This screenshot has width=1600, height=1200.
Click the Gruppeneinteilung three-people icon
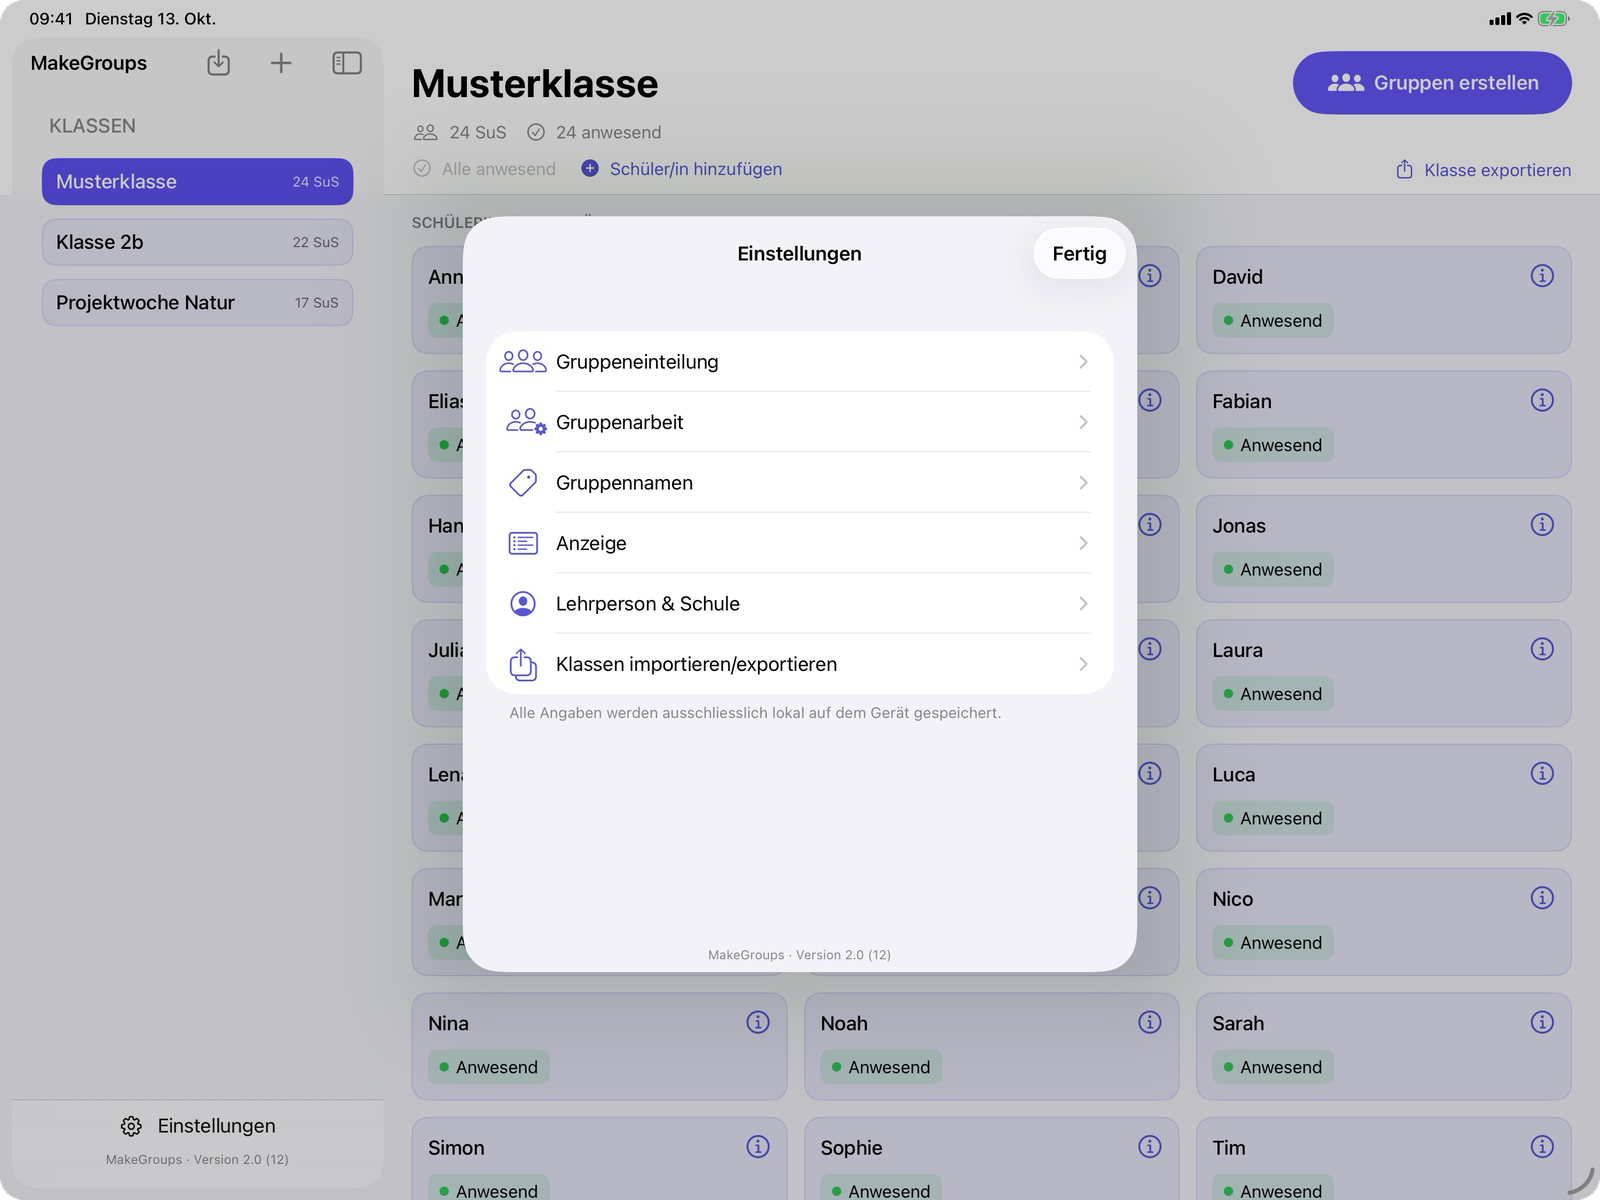click(523, 362)
